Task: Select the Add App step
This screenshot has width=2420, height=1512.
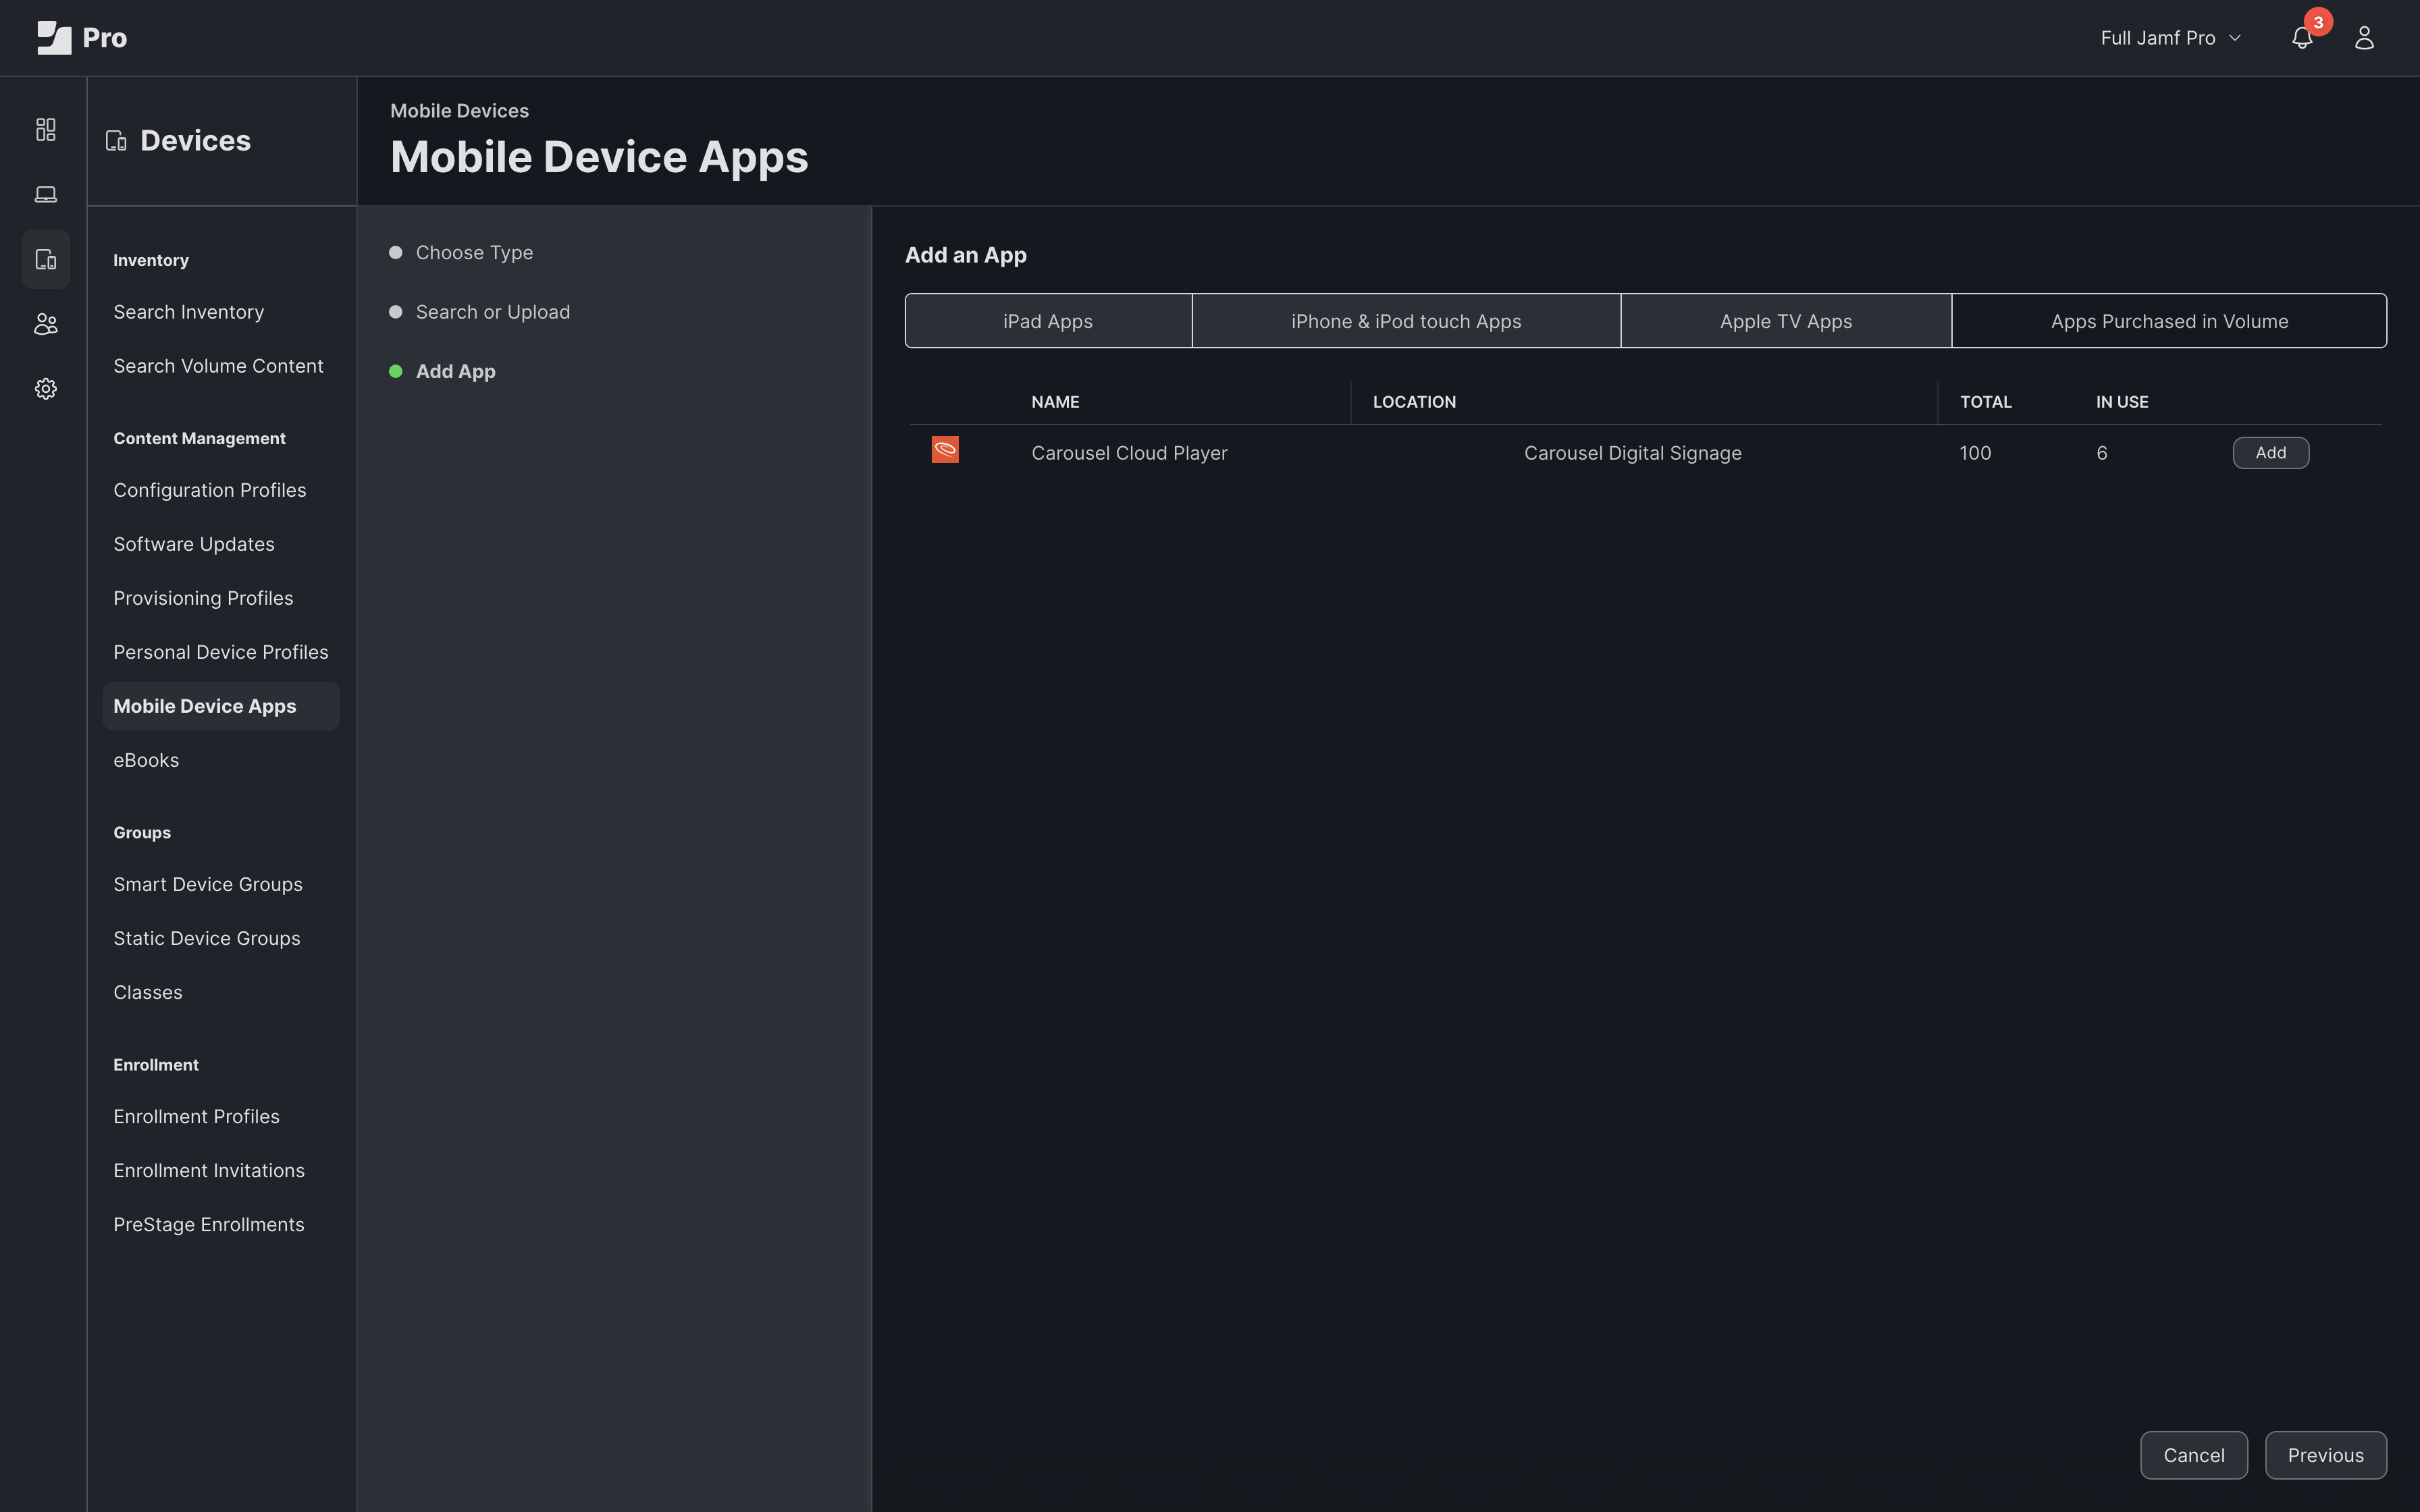Action: [442, 371]
